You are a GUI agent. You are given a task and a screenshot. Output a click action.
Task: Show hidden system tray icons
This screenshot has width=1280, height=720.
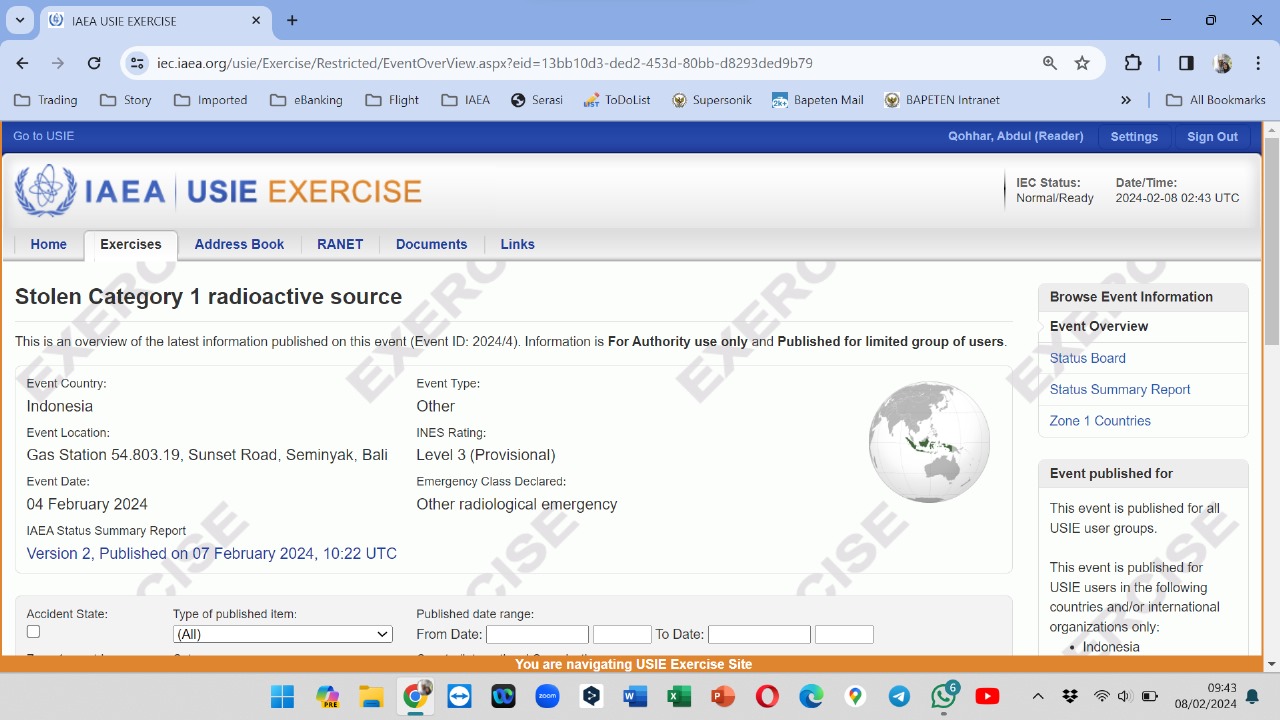click(x=1037, y=696)
